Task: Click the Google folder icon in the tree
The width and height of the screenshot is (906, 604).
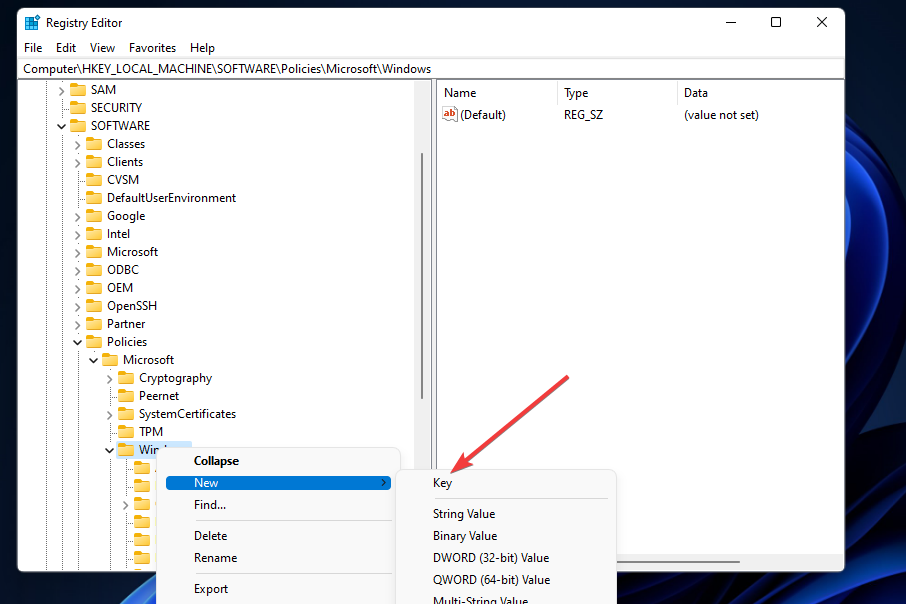Action: click(93, 215)
